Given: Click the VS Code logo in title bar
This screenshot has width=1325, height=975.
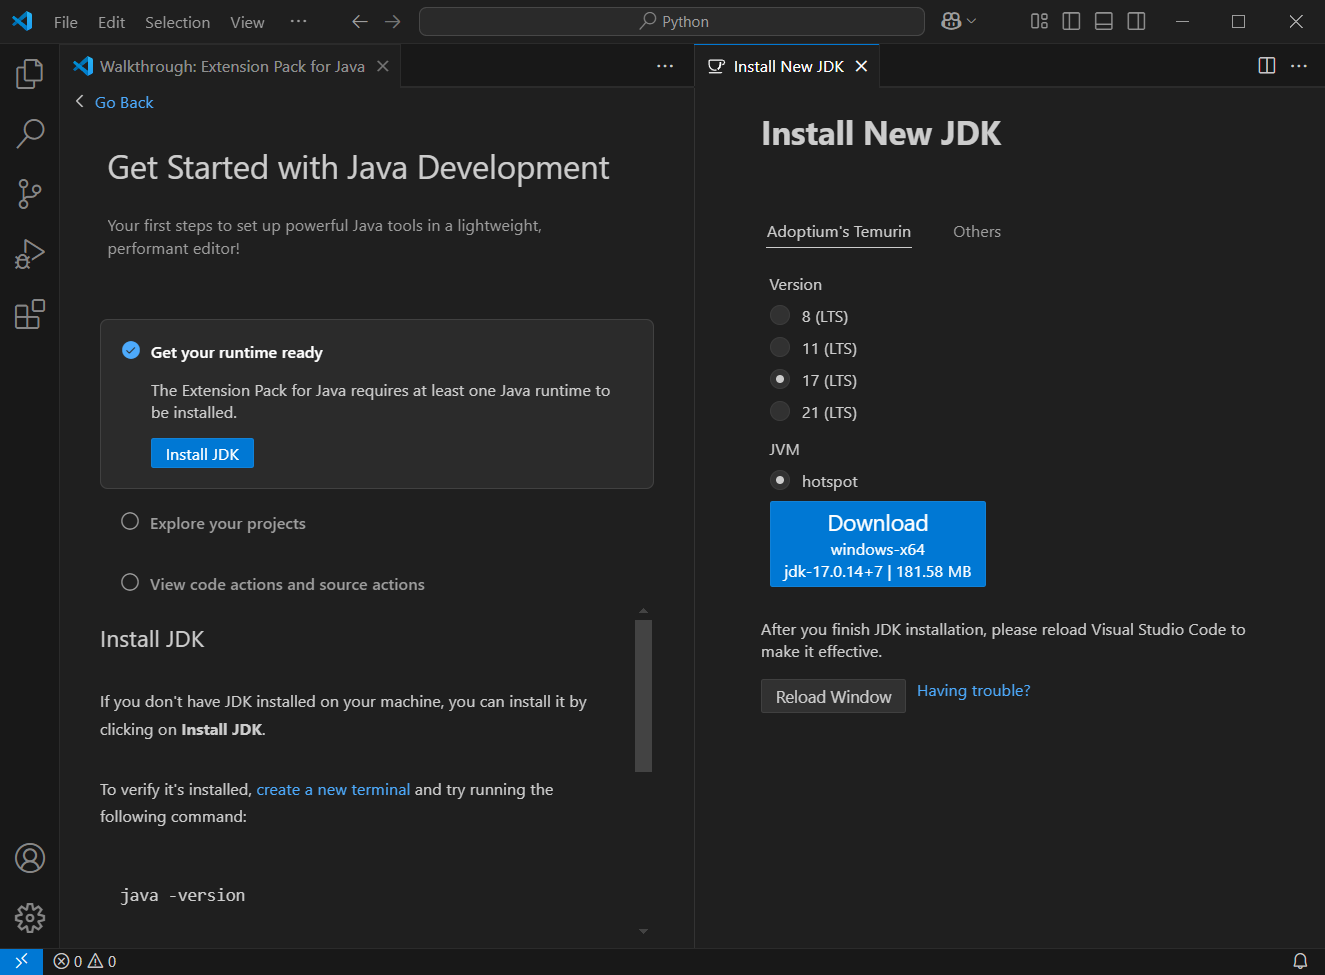Looking at the screenshot, I should [x=22, y=21].
